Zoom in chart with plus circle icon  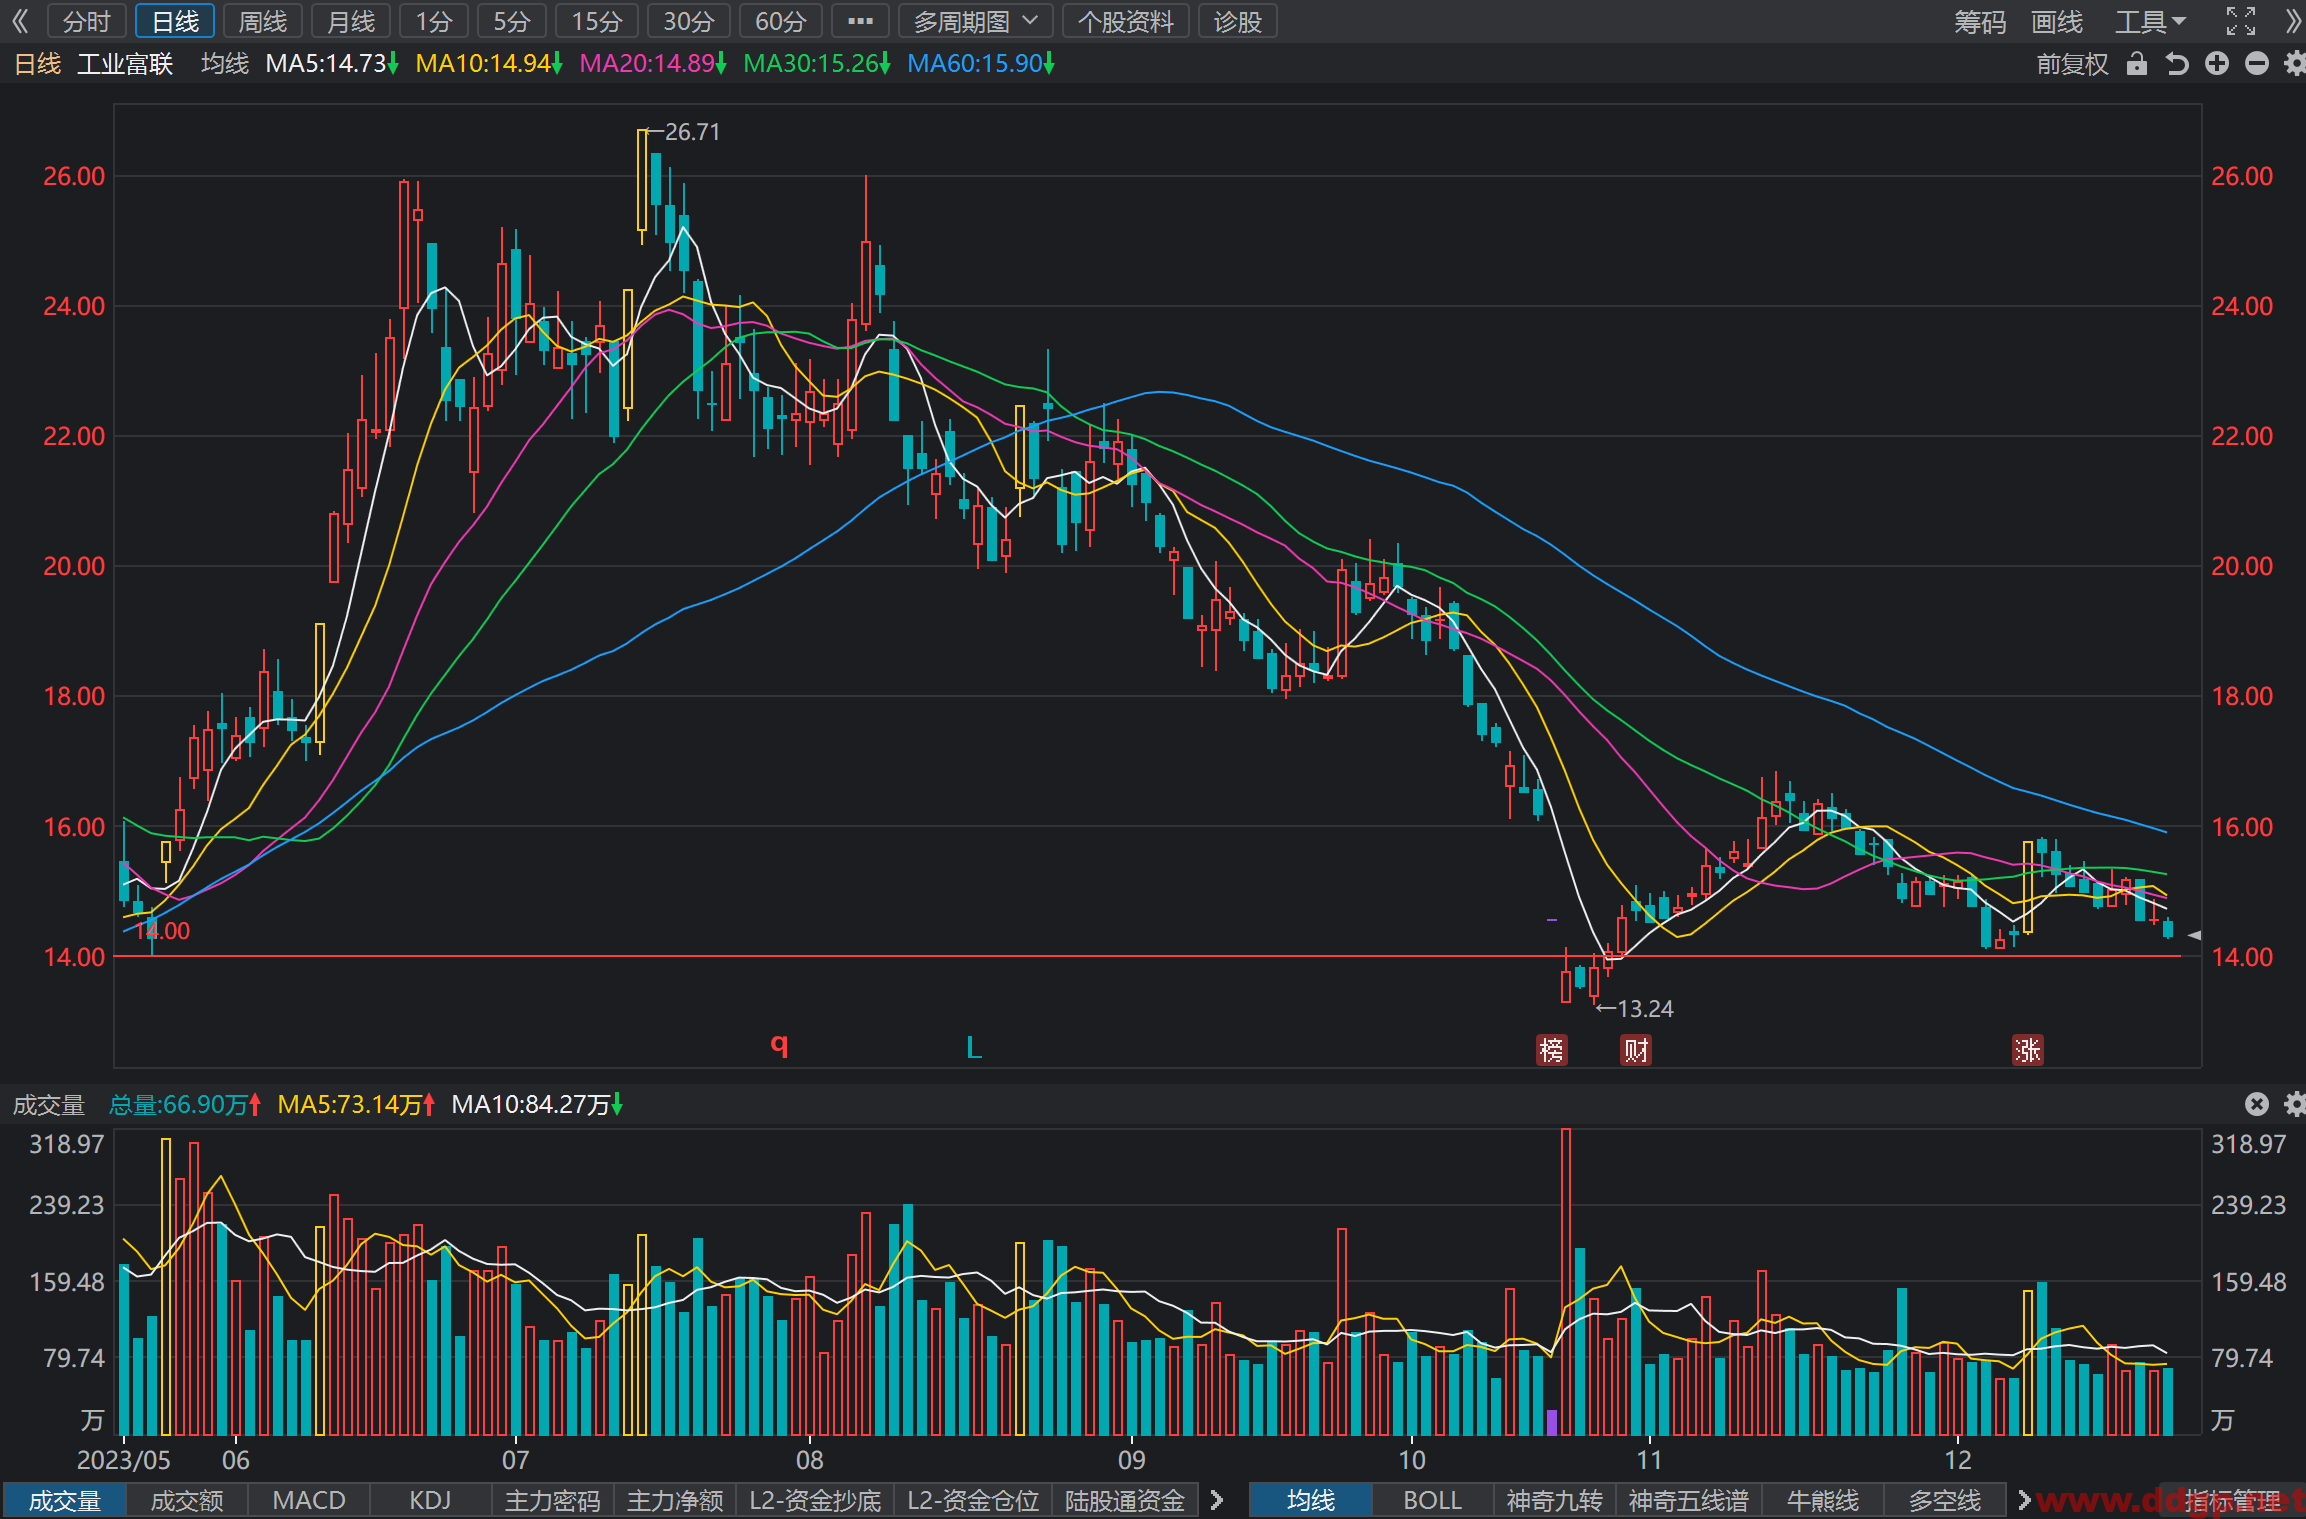pyautogui.click(x=2217, y=64)
